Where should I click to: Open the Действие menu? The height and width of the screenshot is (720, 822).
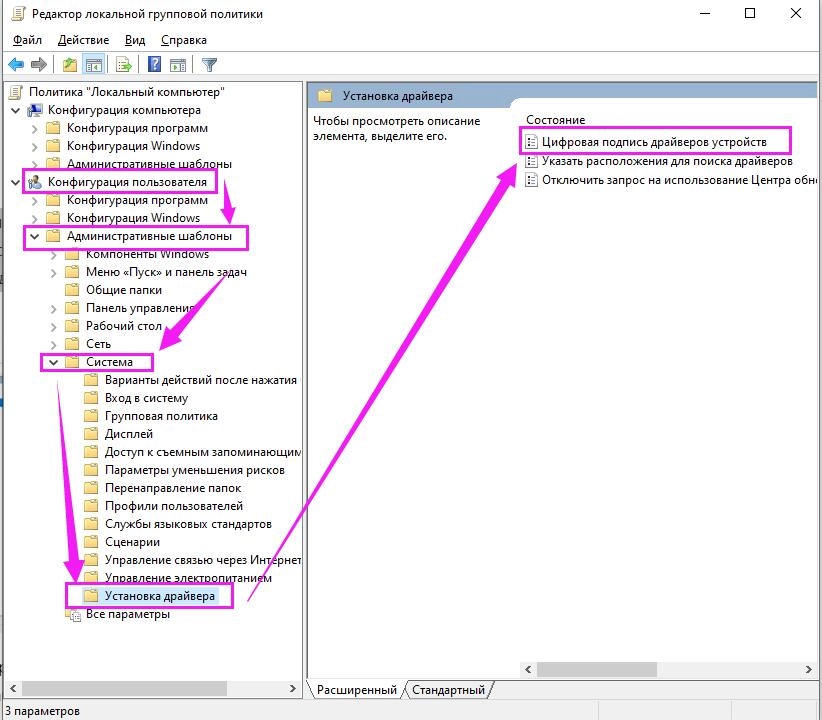coord(84,40)
